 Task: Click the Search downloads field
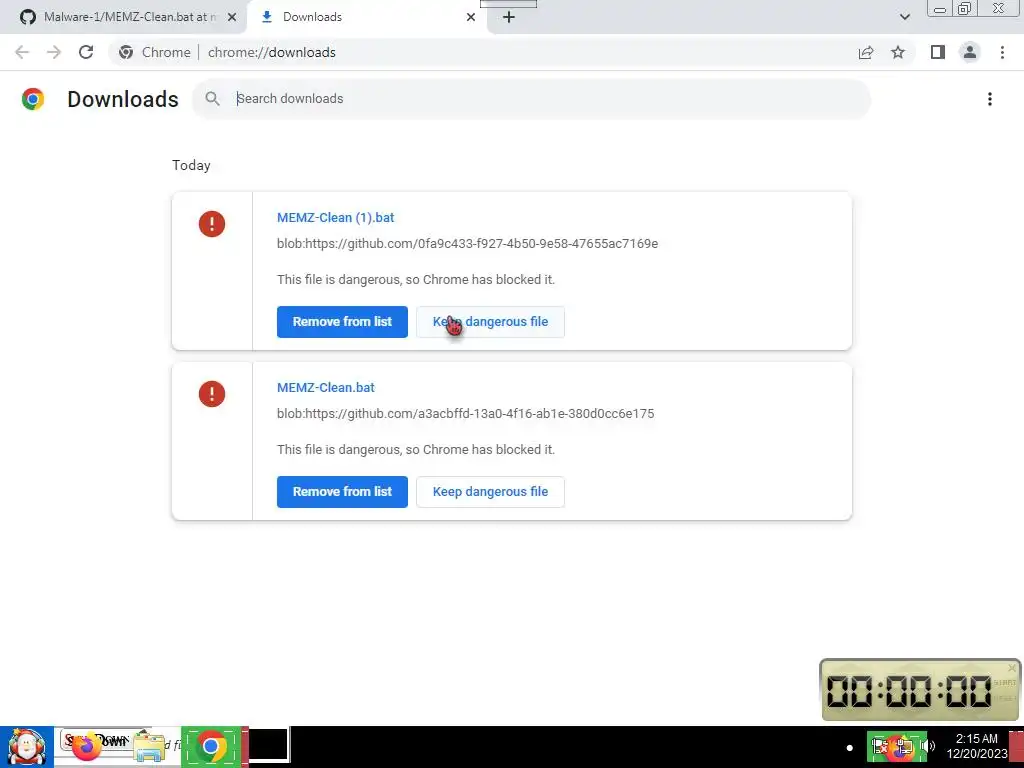pyautogui.click(x=531, y=99)
